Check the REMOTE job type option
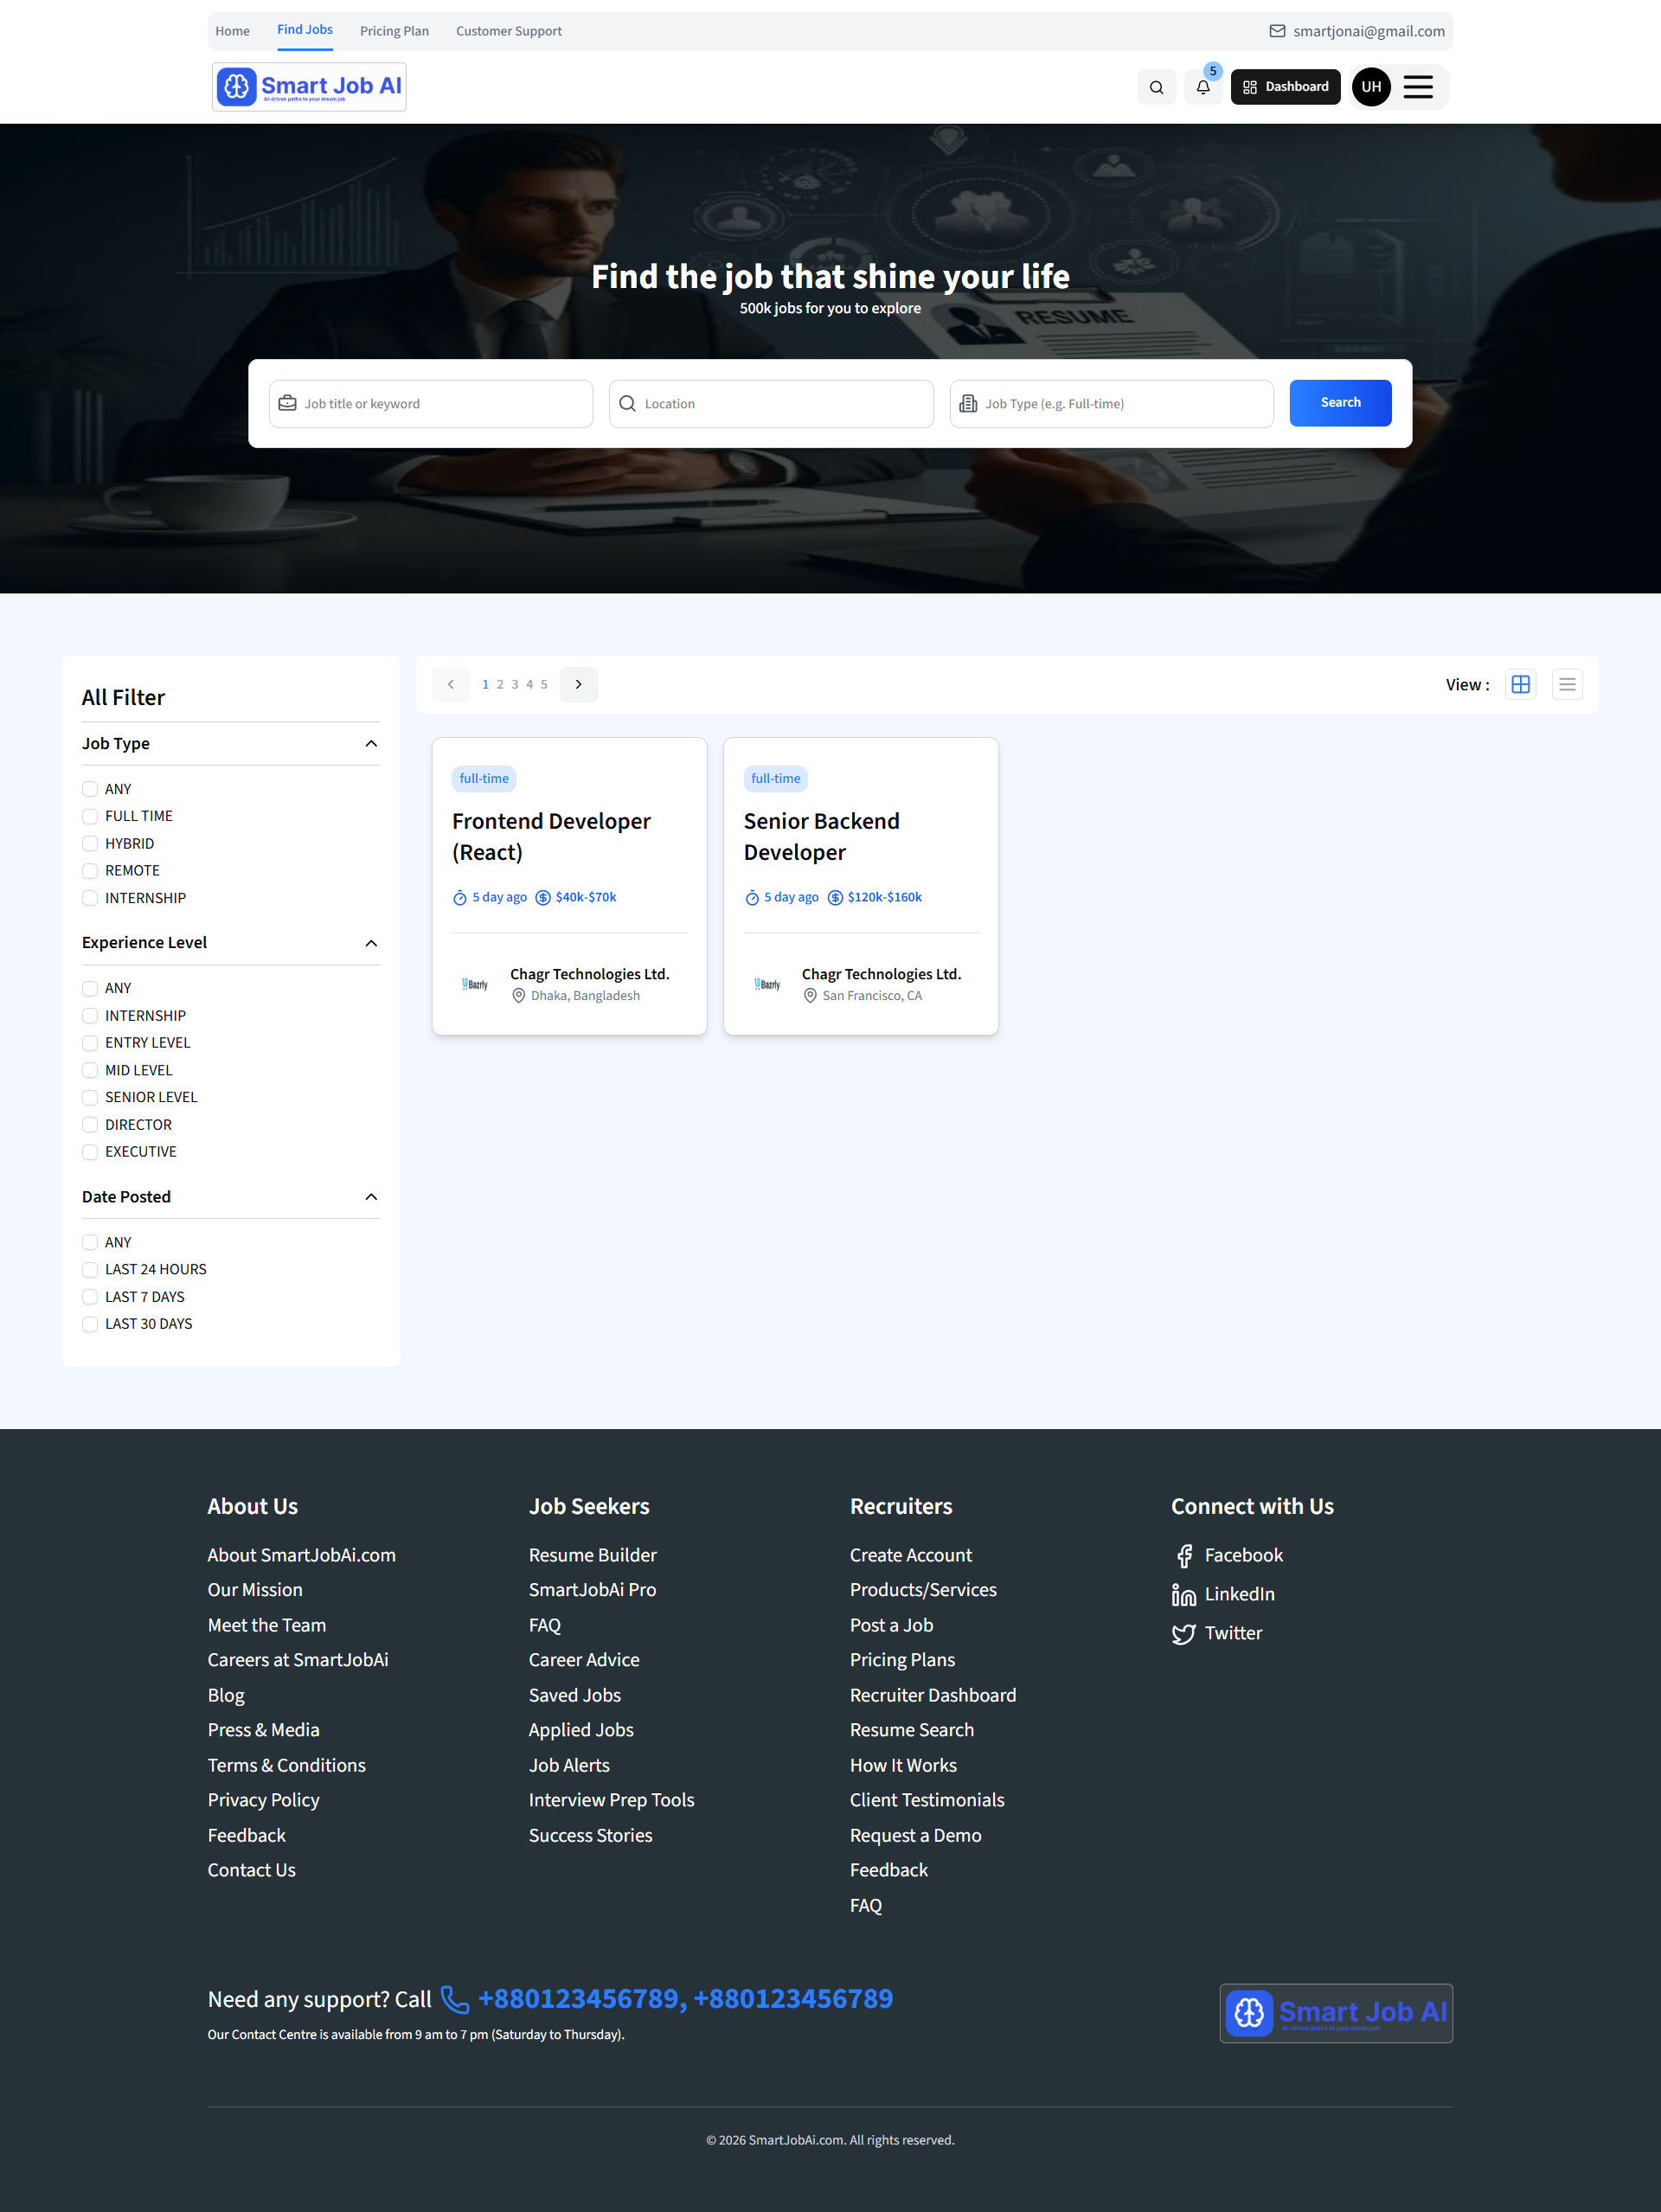Screen dimensions: 1661x2212 (x=90, y=871)
